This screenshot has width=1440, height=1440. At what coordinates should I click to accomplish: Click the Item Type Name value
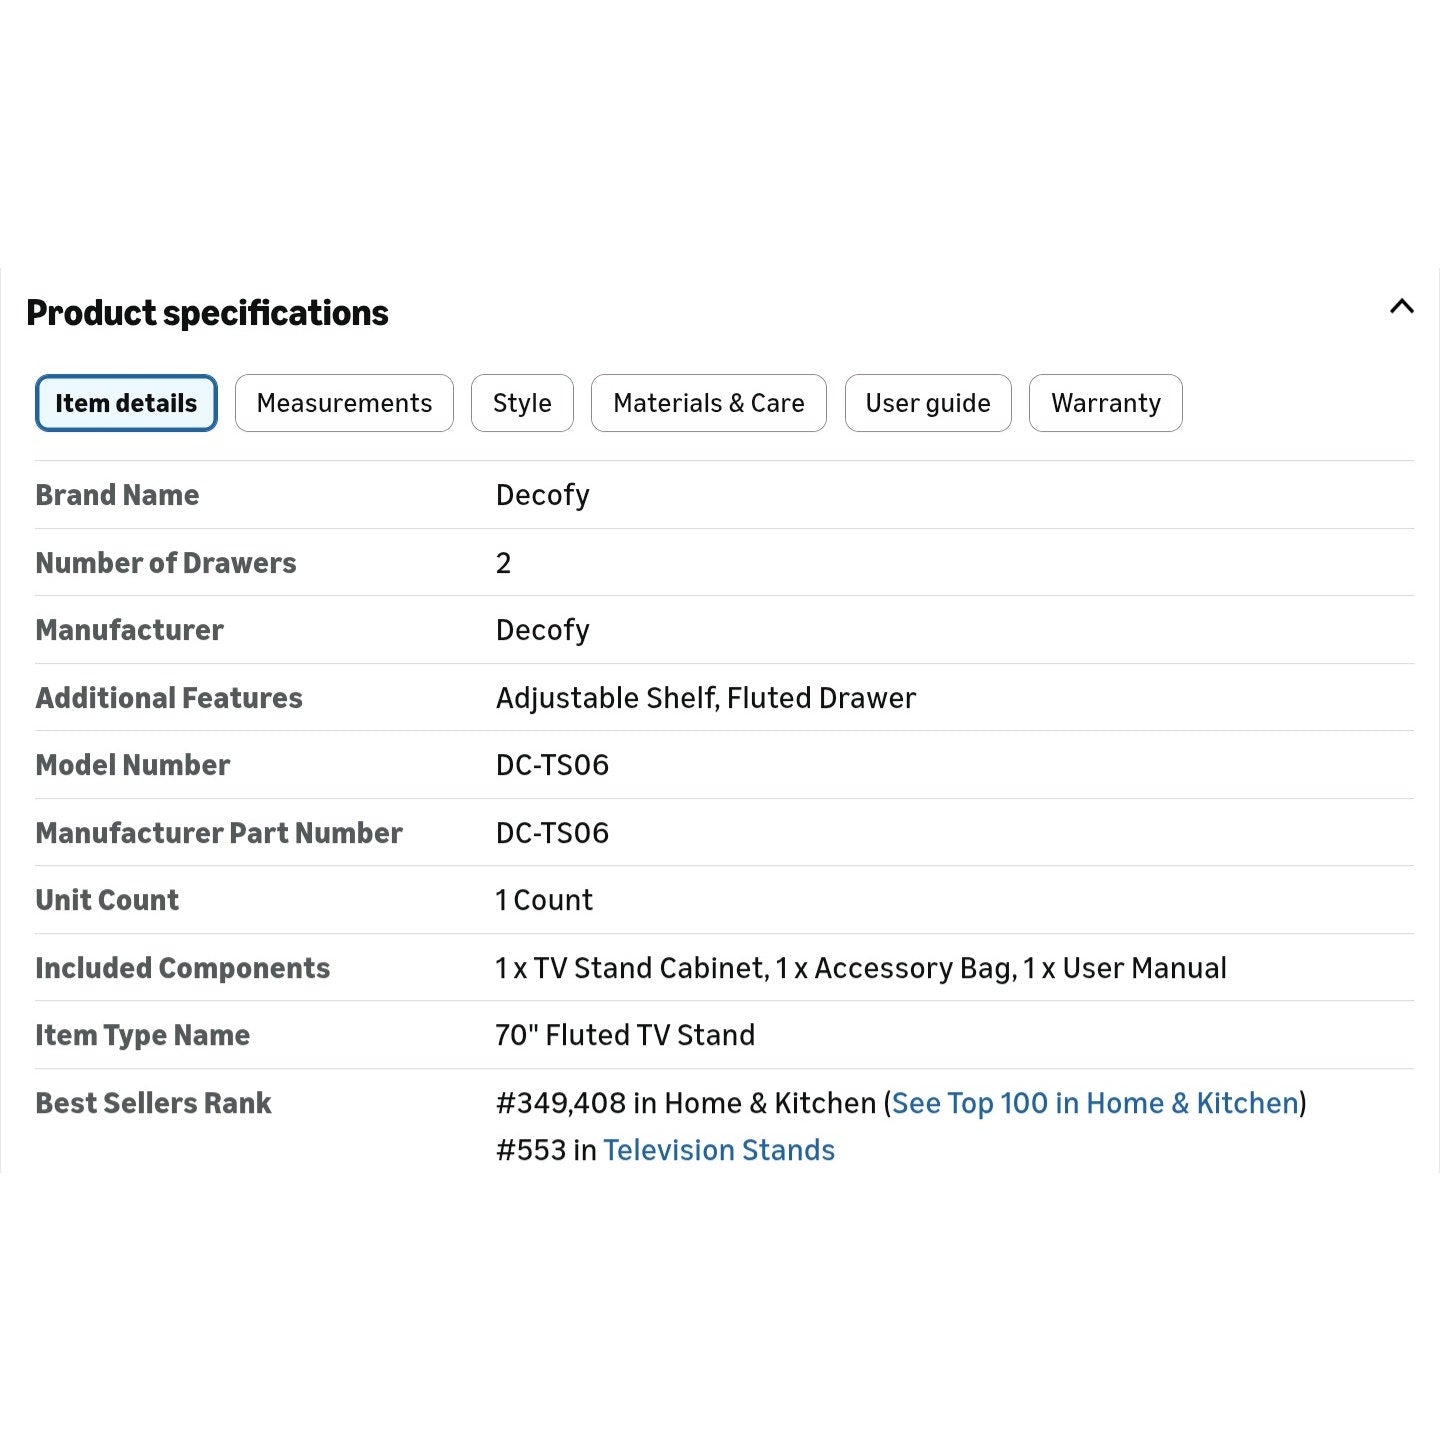pyautogui.click(x=625, y=1035)
